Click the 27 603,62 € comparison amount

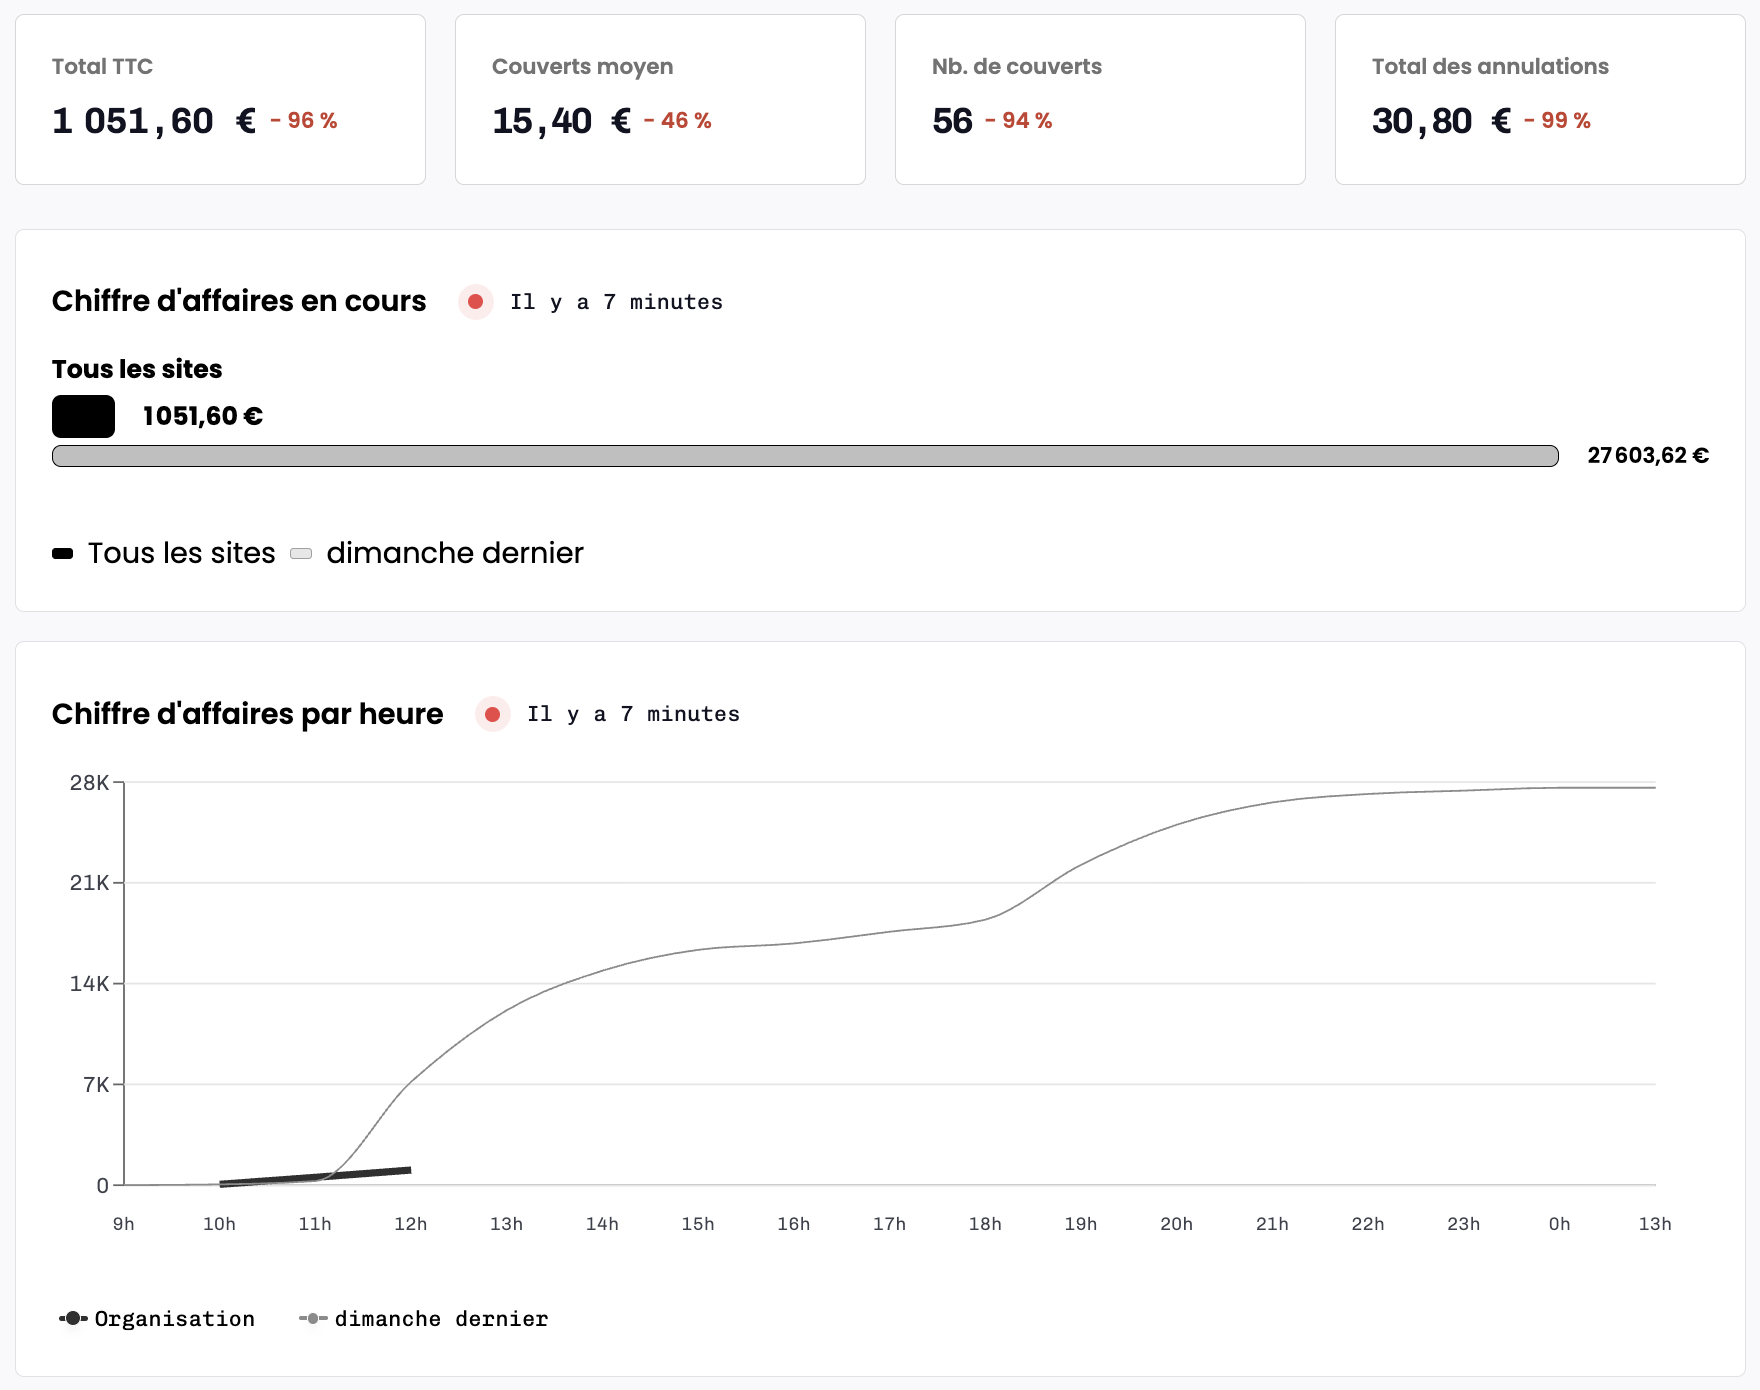click(x=1647, y=456)
